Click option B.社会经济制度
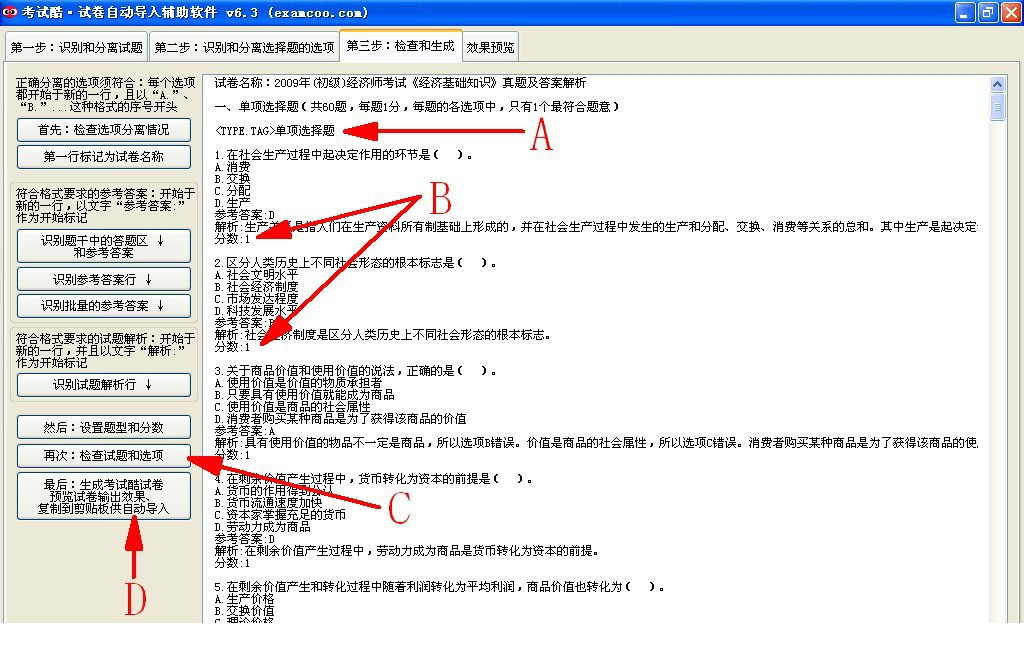The width and height of the screenshot is (1024, 647). [x=257, y=287]
